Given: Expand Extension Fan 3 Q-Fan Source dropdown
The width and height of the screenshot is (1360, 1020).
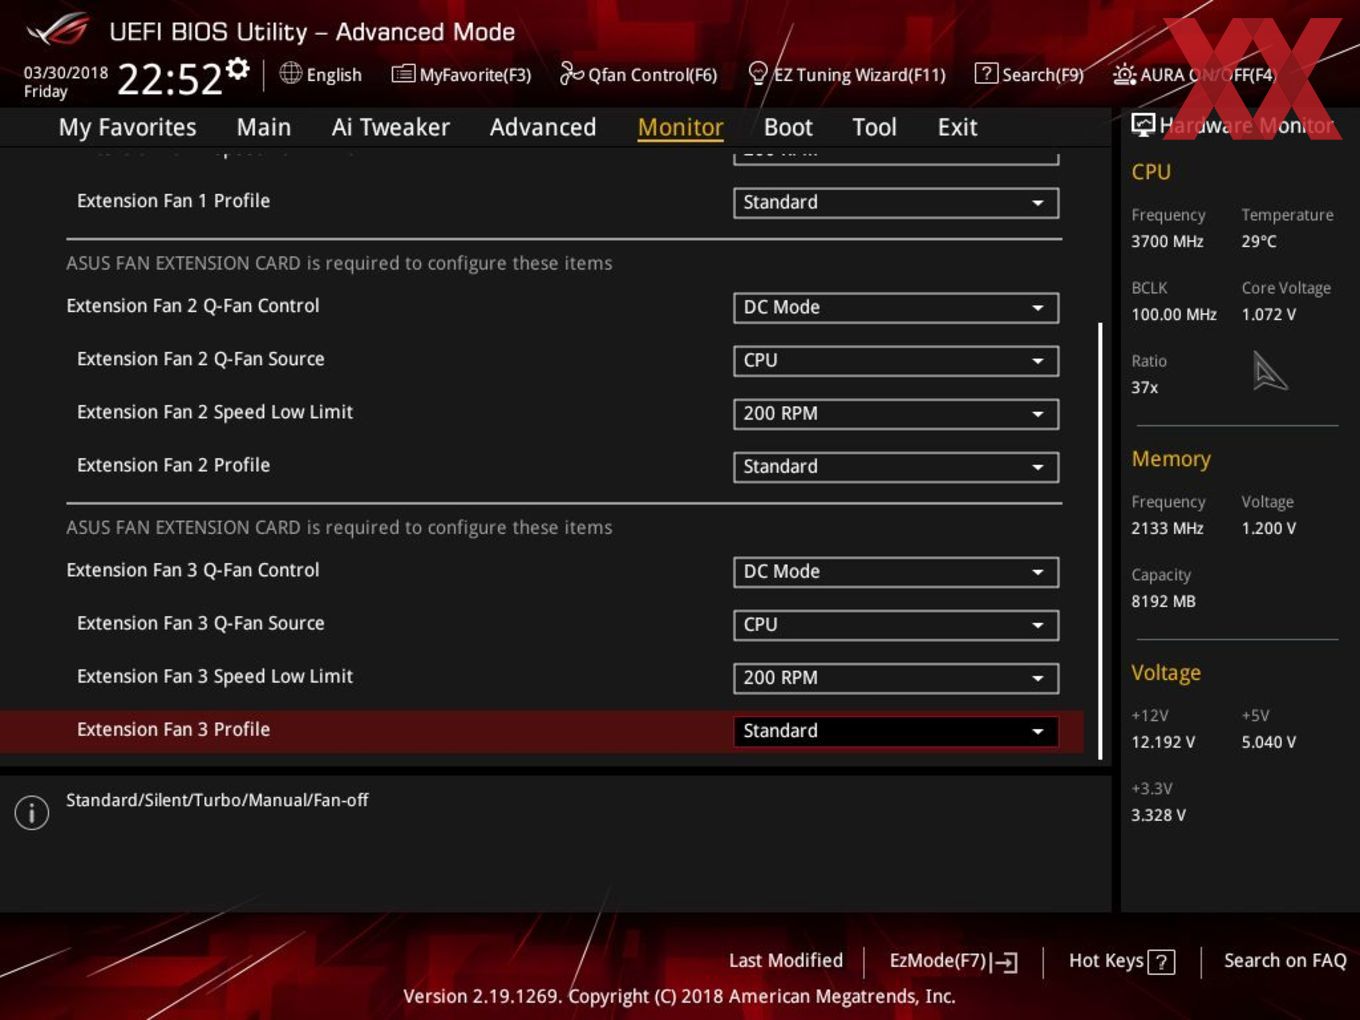Looking at the screenshot, I should point(896,624).
